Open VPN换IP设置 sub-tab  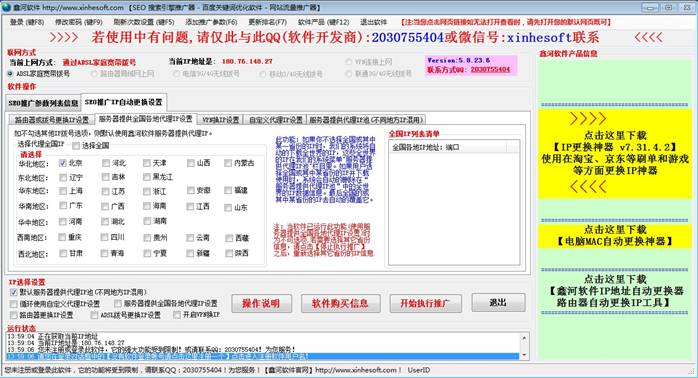[x=220, y=120]
